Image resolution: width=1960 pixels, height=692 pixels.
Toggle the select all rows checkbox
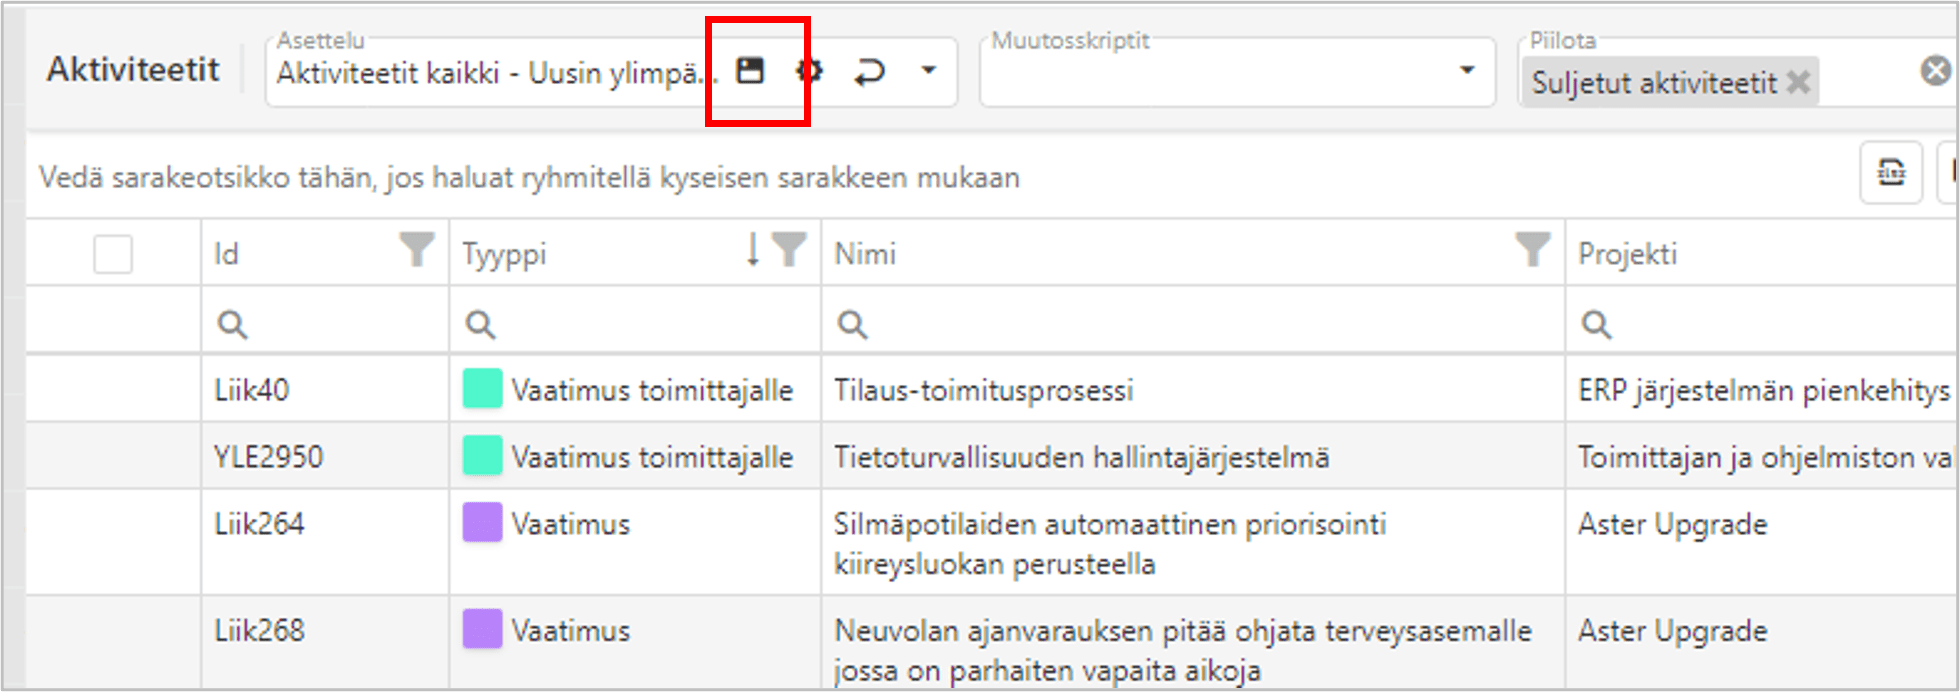coord(113,254)
